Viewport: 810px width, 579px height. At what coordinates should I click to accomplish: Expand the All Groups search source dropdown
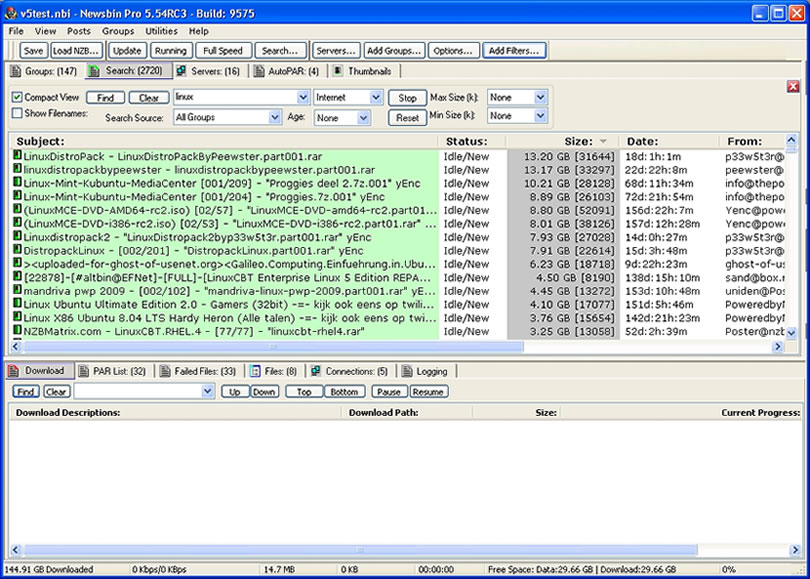click(x=275, y=117)
